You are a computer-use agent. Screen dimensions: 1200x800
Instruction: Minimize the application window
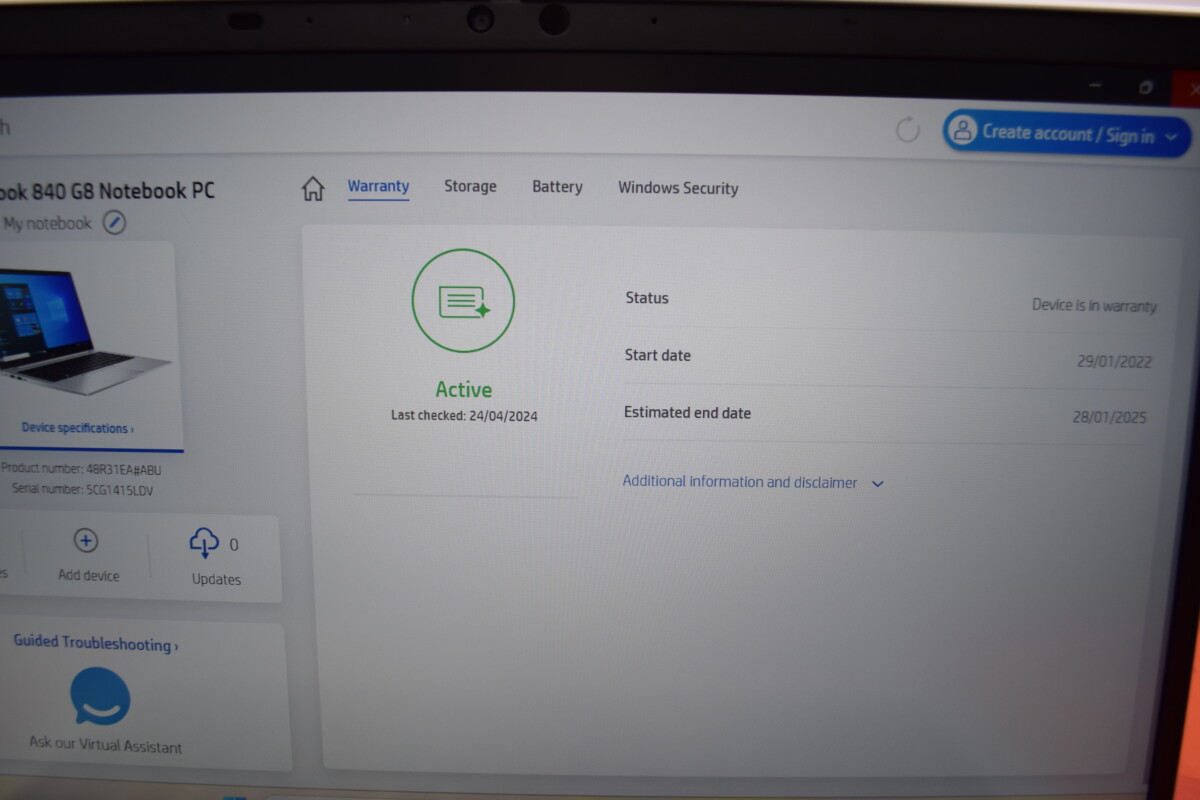[1096, 86]
